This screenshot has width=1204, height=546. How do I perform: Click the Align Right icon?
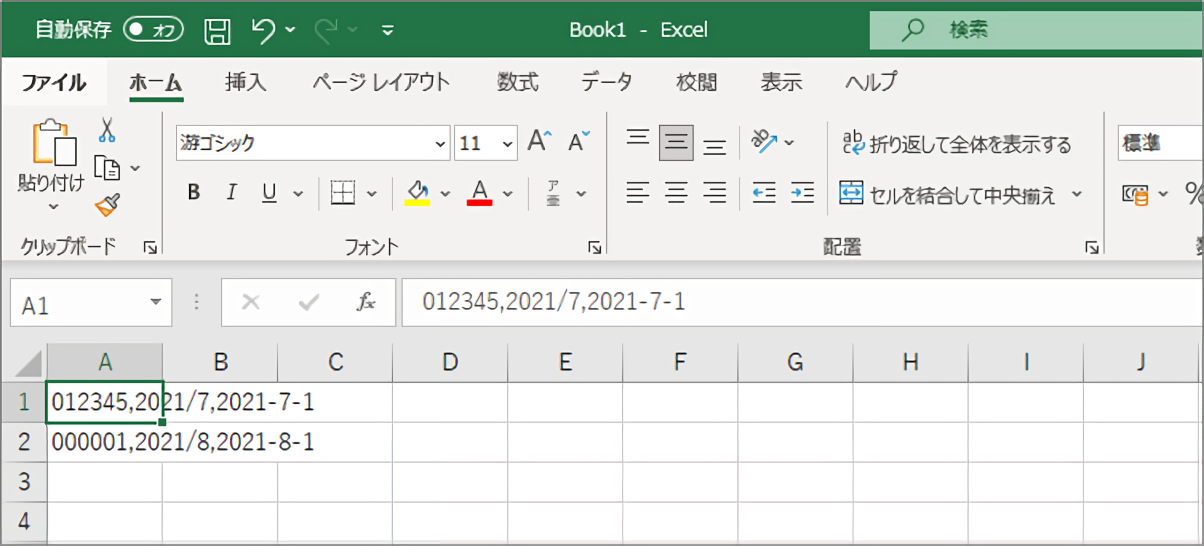click(x=714, y=193)
